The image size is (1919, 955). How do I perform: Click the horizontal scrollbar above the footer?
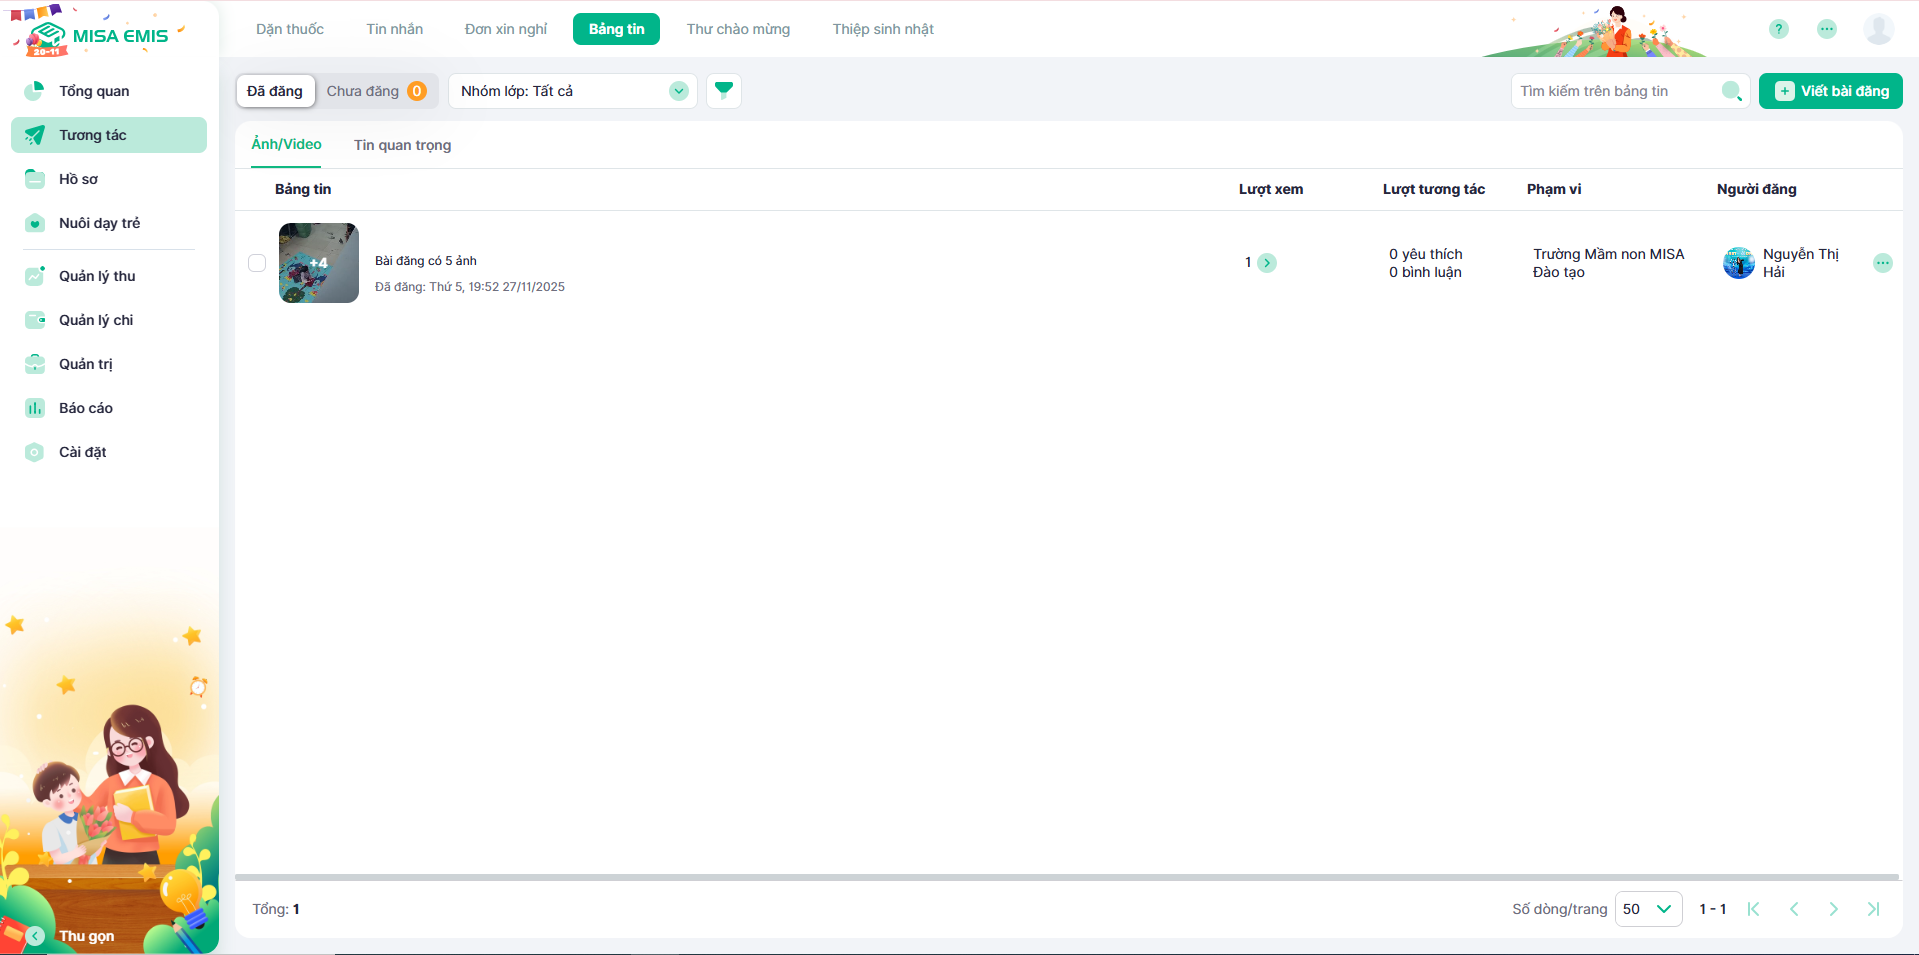[1066, 877]
